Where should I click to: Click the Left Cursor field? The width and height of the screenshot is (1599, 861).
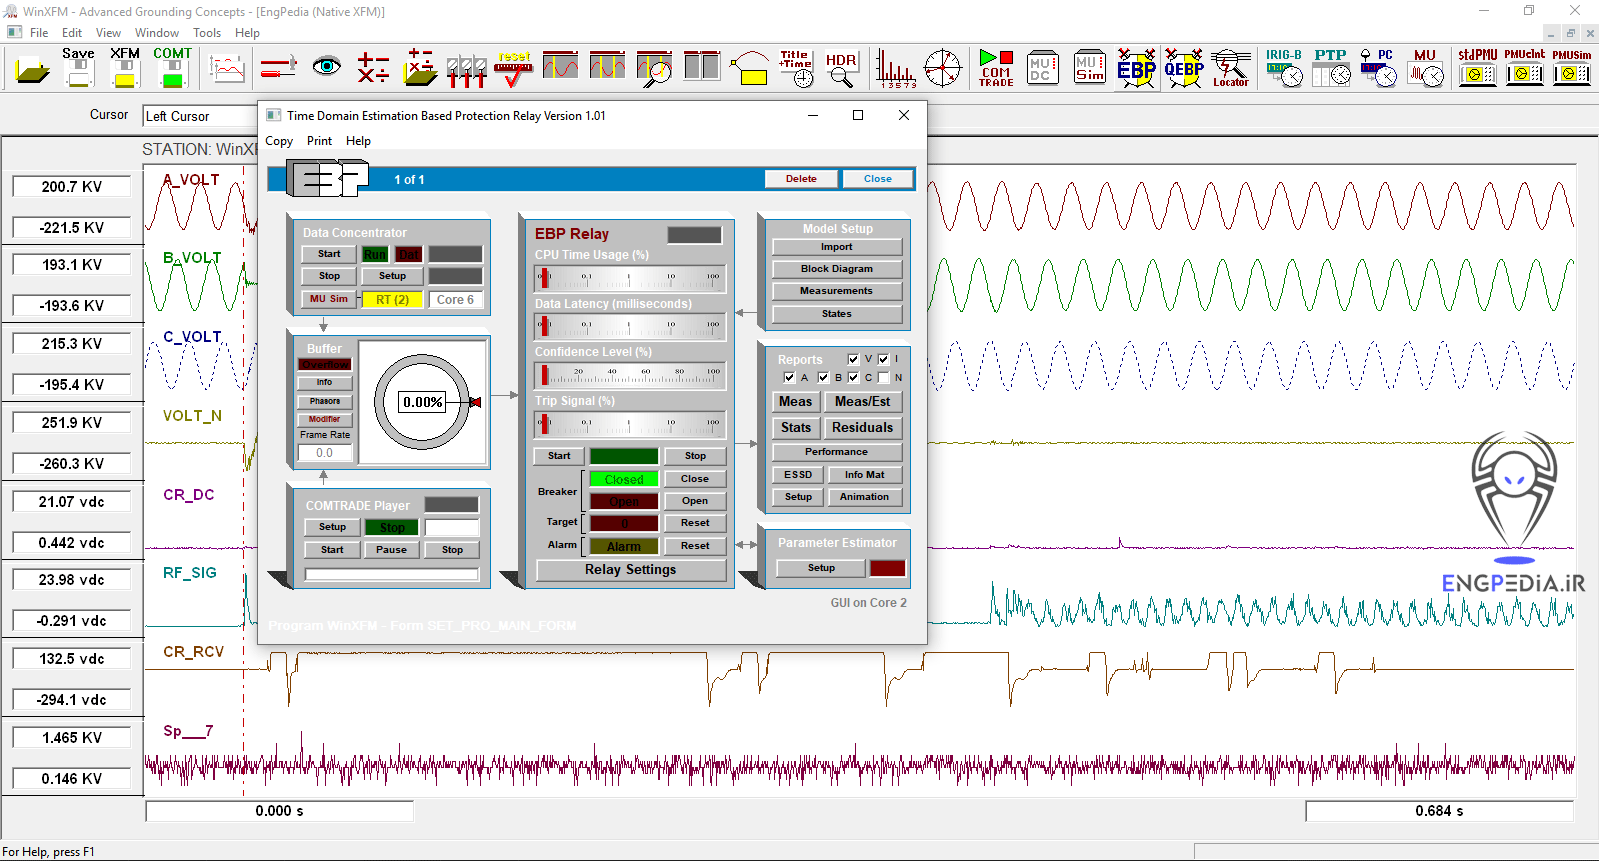(200, 116)
